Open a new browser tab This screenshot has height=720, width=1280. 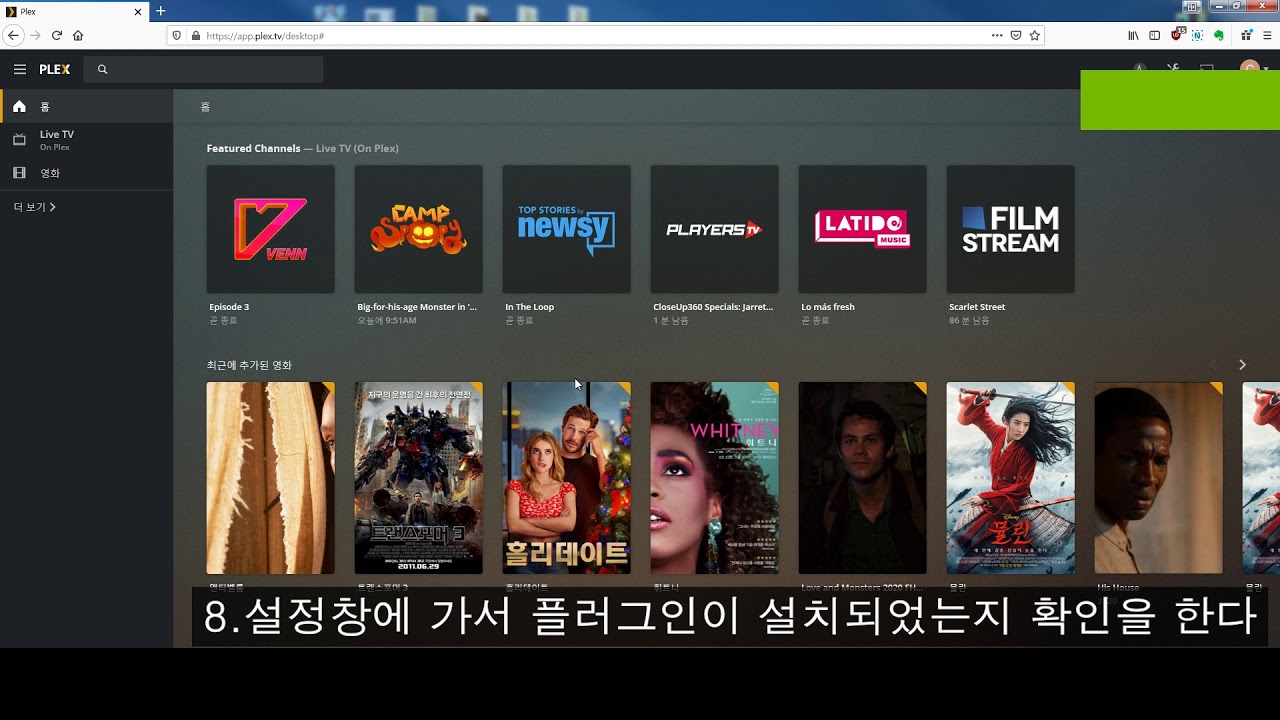tap(160, 11)
